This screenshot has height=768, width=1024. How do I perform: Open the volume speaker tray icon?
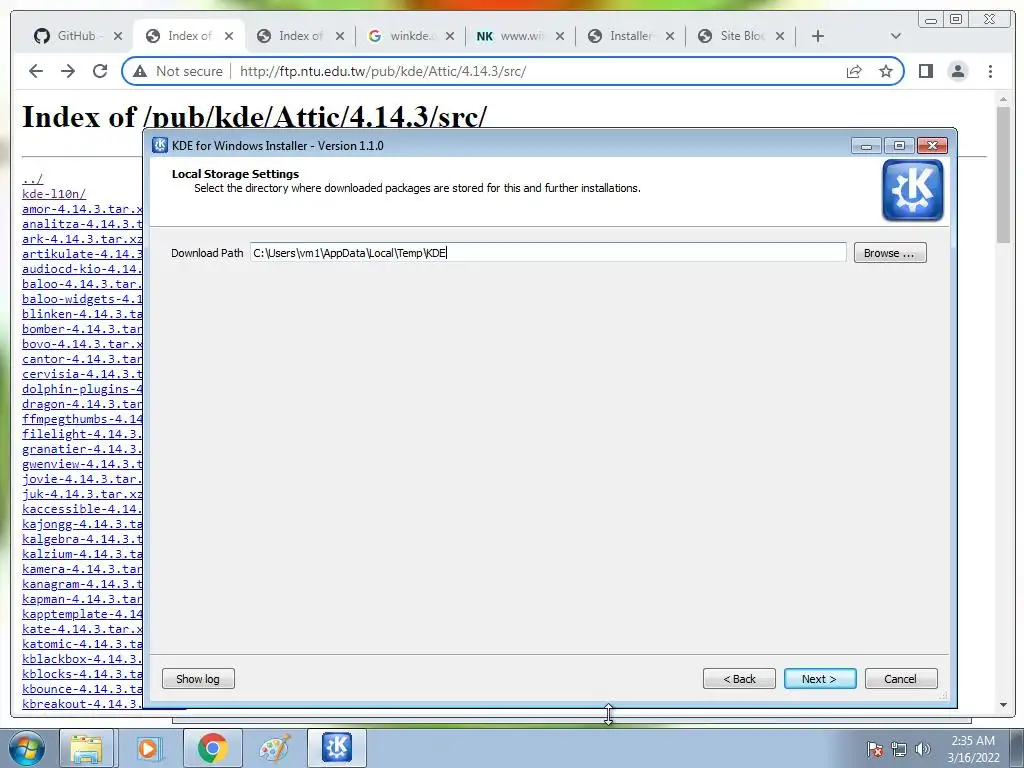922,749
